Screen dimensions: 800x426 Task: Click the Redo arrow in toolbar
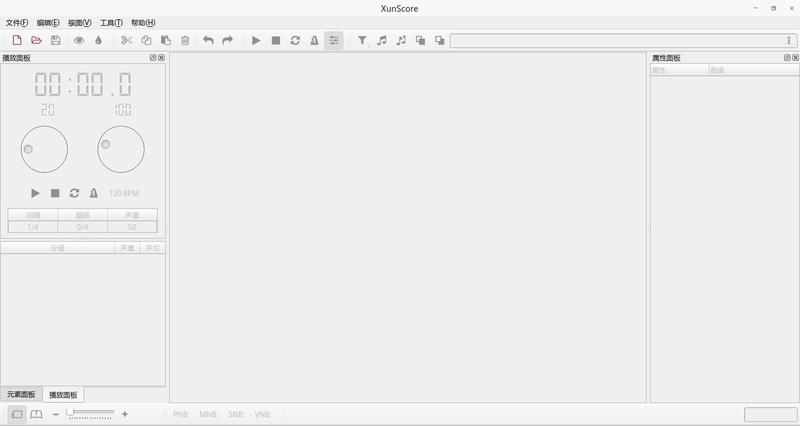click(227, 41)
